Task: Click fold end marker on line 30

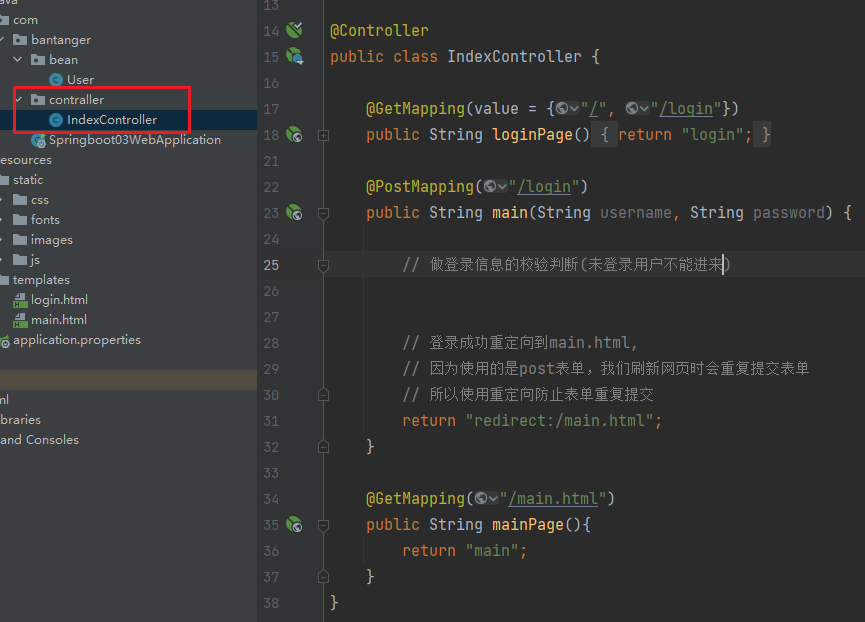Action: (x=324, y=395)
